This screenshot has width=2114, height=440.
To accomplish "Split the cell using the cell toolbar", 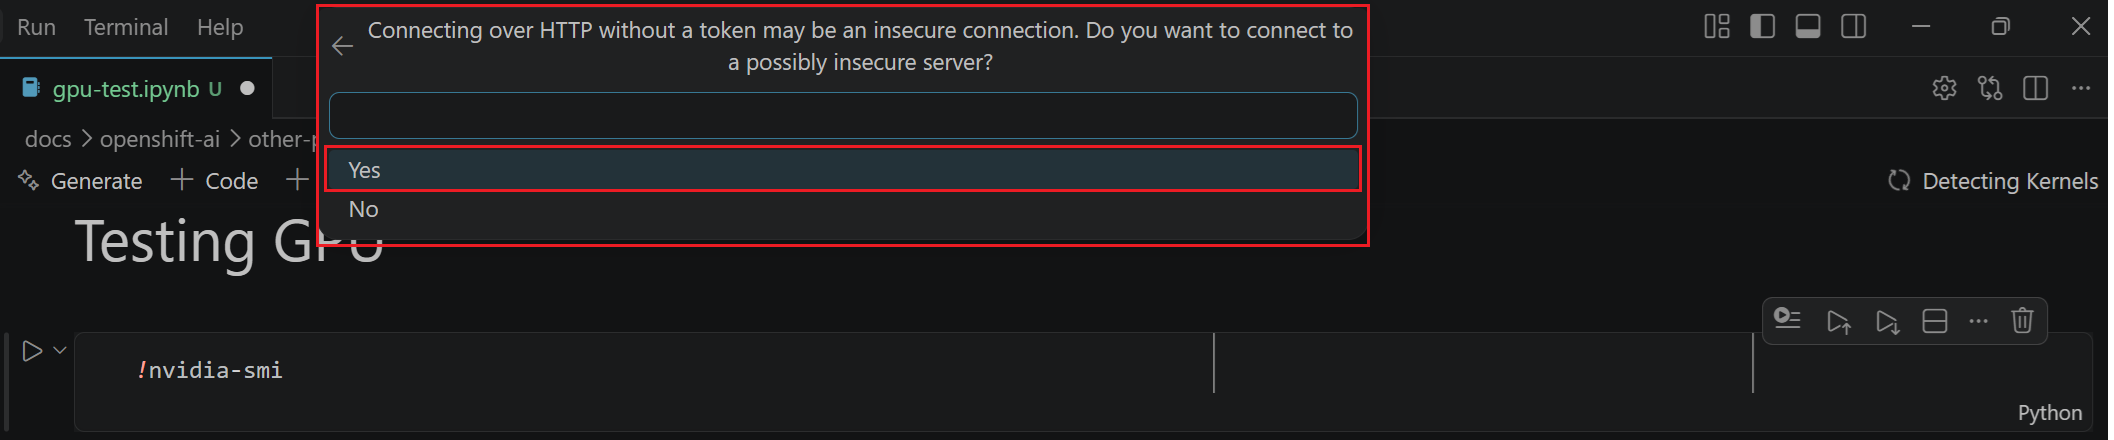I will tap(1935, 321).
